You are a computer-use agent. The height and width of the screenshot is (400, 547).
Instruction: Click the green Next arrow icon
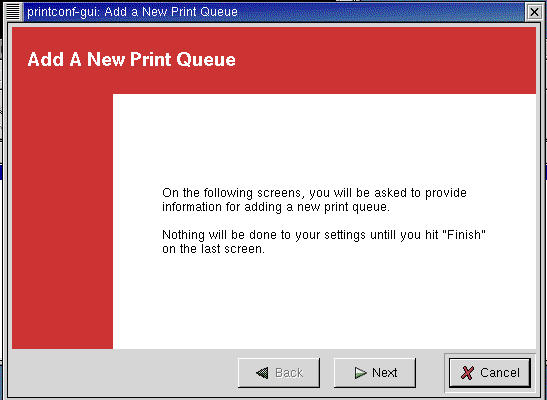(360, 373)
